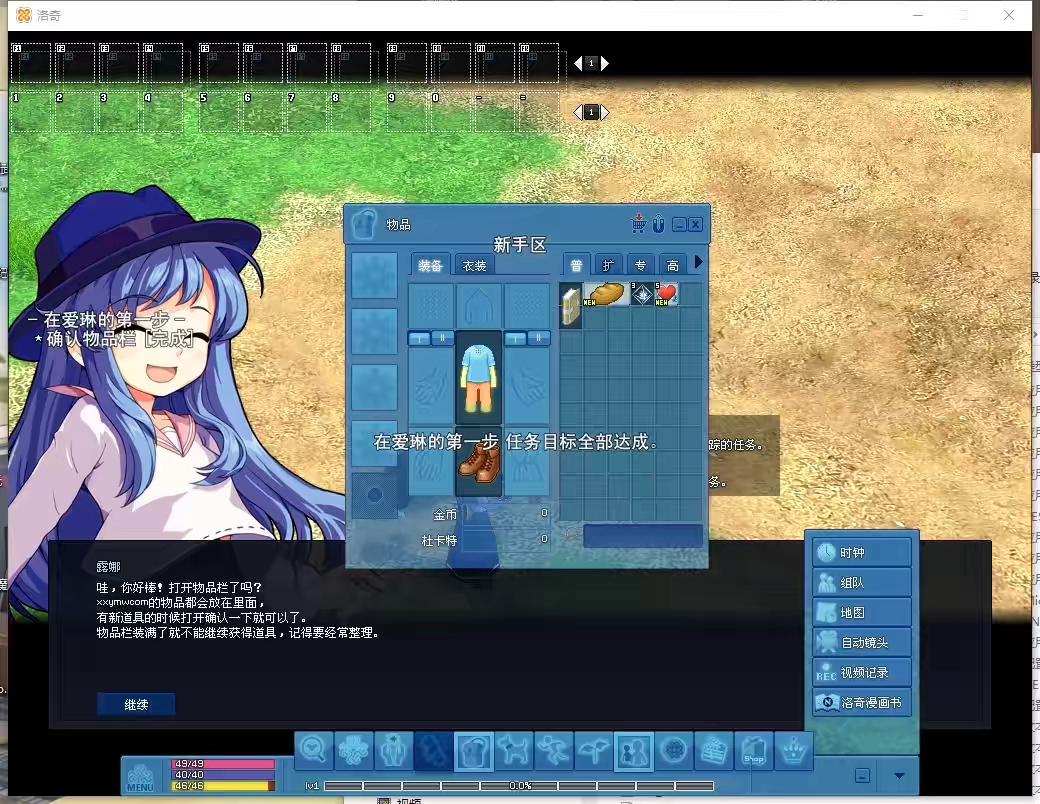Show more inventory tabs with right arrow
Image resolution: width=1040 pixels, height=804 pixels.
coord(698,263)
